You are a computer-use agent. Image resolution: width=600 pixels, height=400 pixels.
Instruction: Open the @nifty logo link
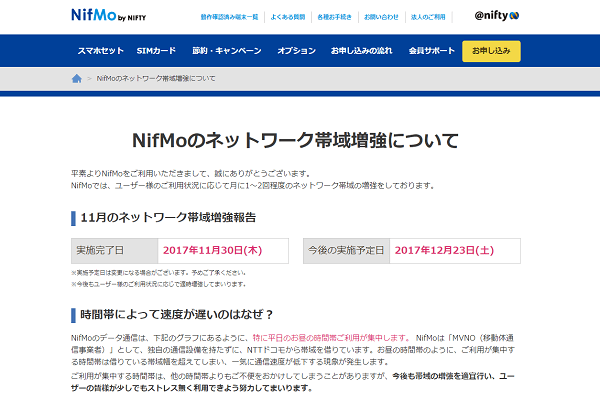497,16
